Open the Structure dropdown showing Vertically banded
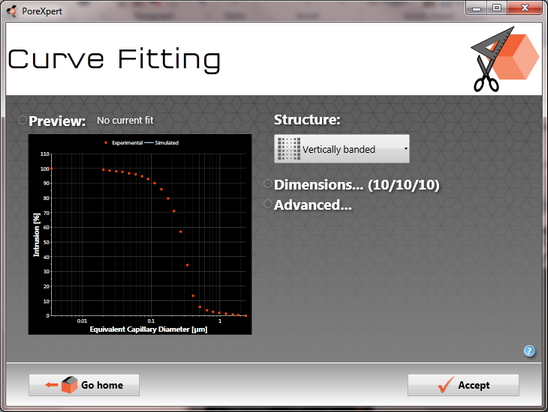The image size is (548, 412). 342,149
